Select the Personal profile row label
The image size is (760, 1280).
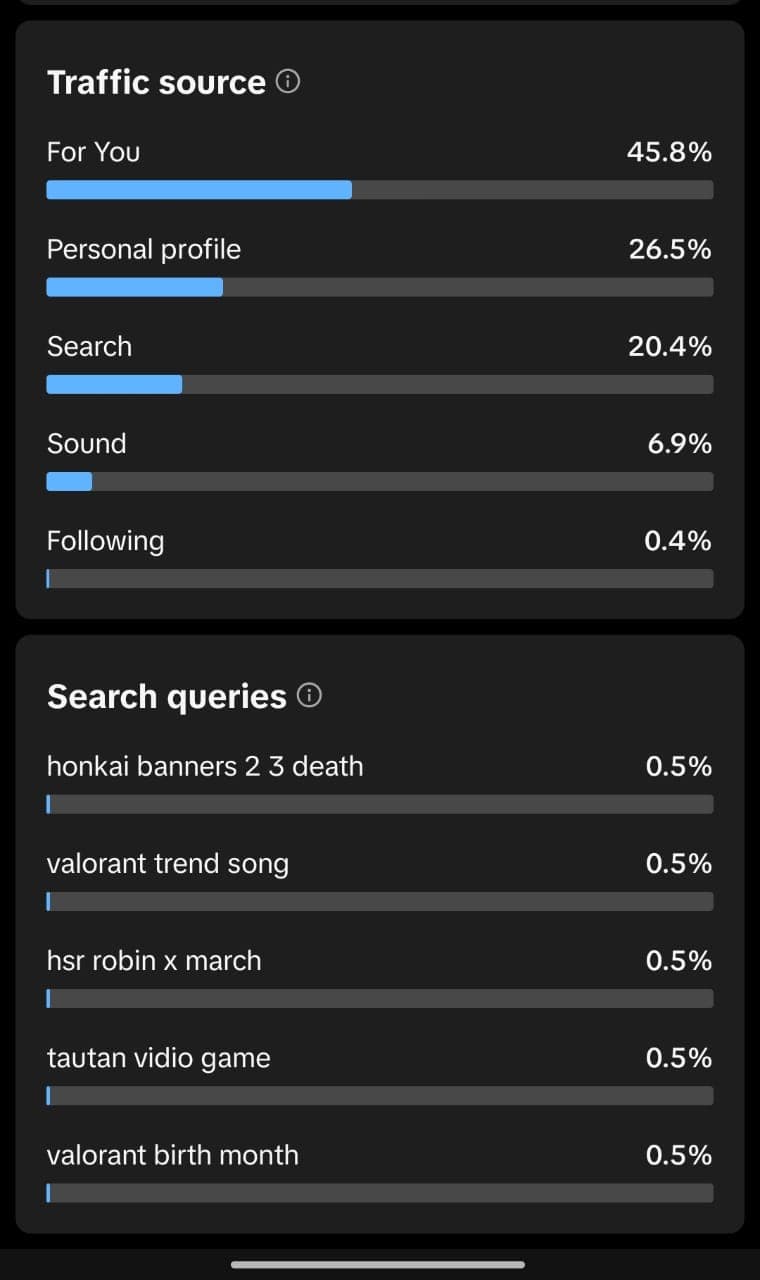click(x=144, y=249)
